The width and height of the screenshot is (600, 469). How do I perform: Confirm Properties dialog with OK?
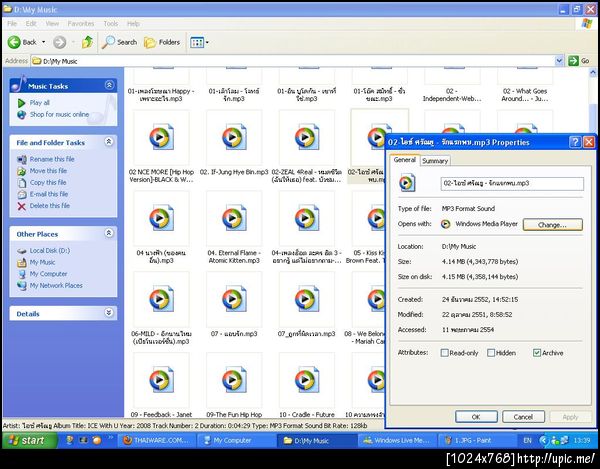pyautogui.click(x=476, y=417)
